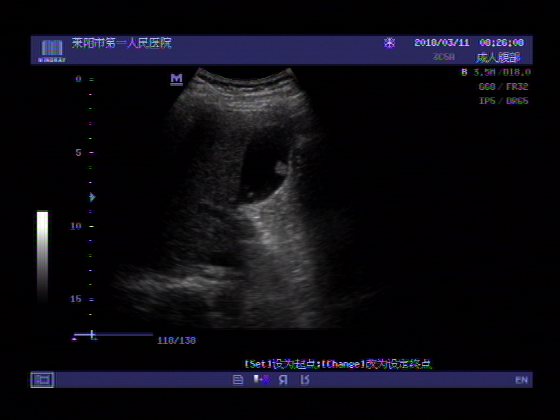The width and height of the screenshot is (560, 420).
Task: Click the cine frame position marker
Action: pos(92,335)
